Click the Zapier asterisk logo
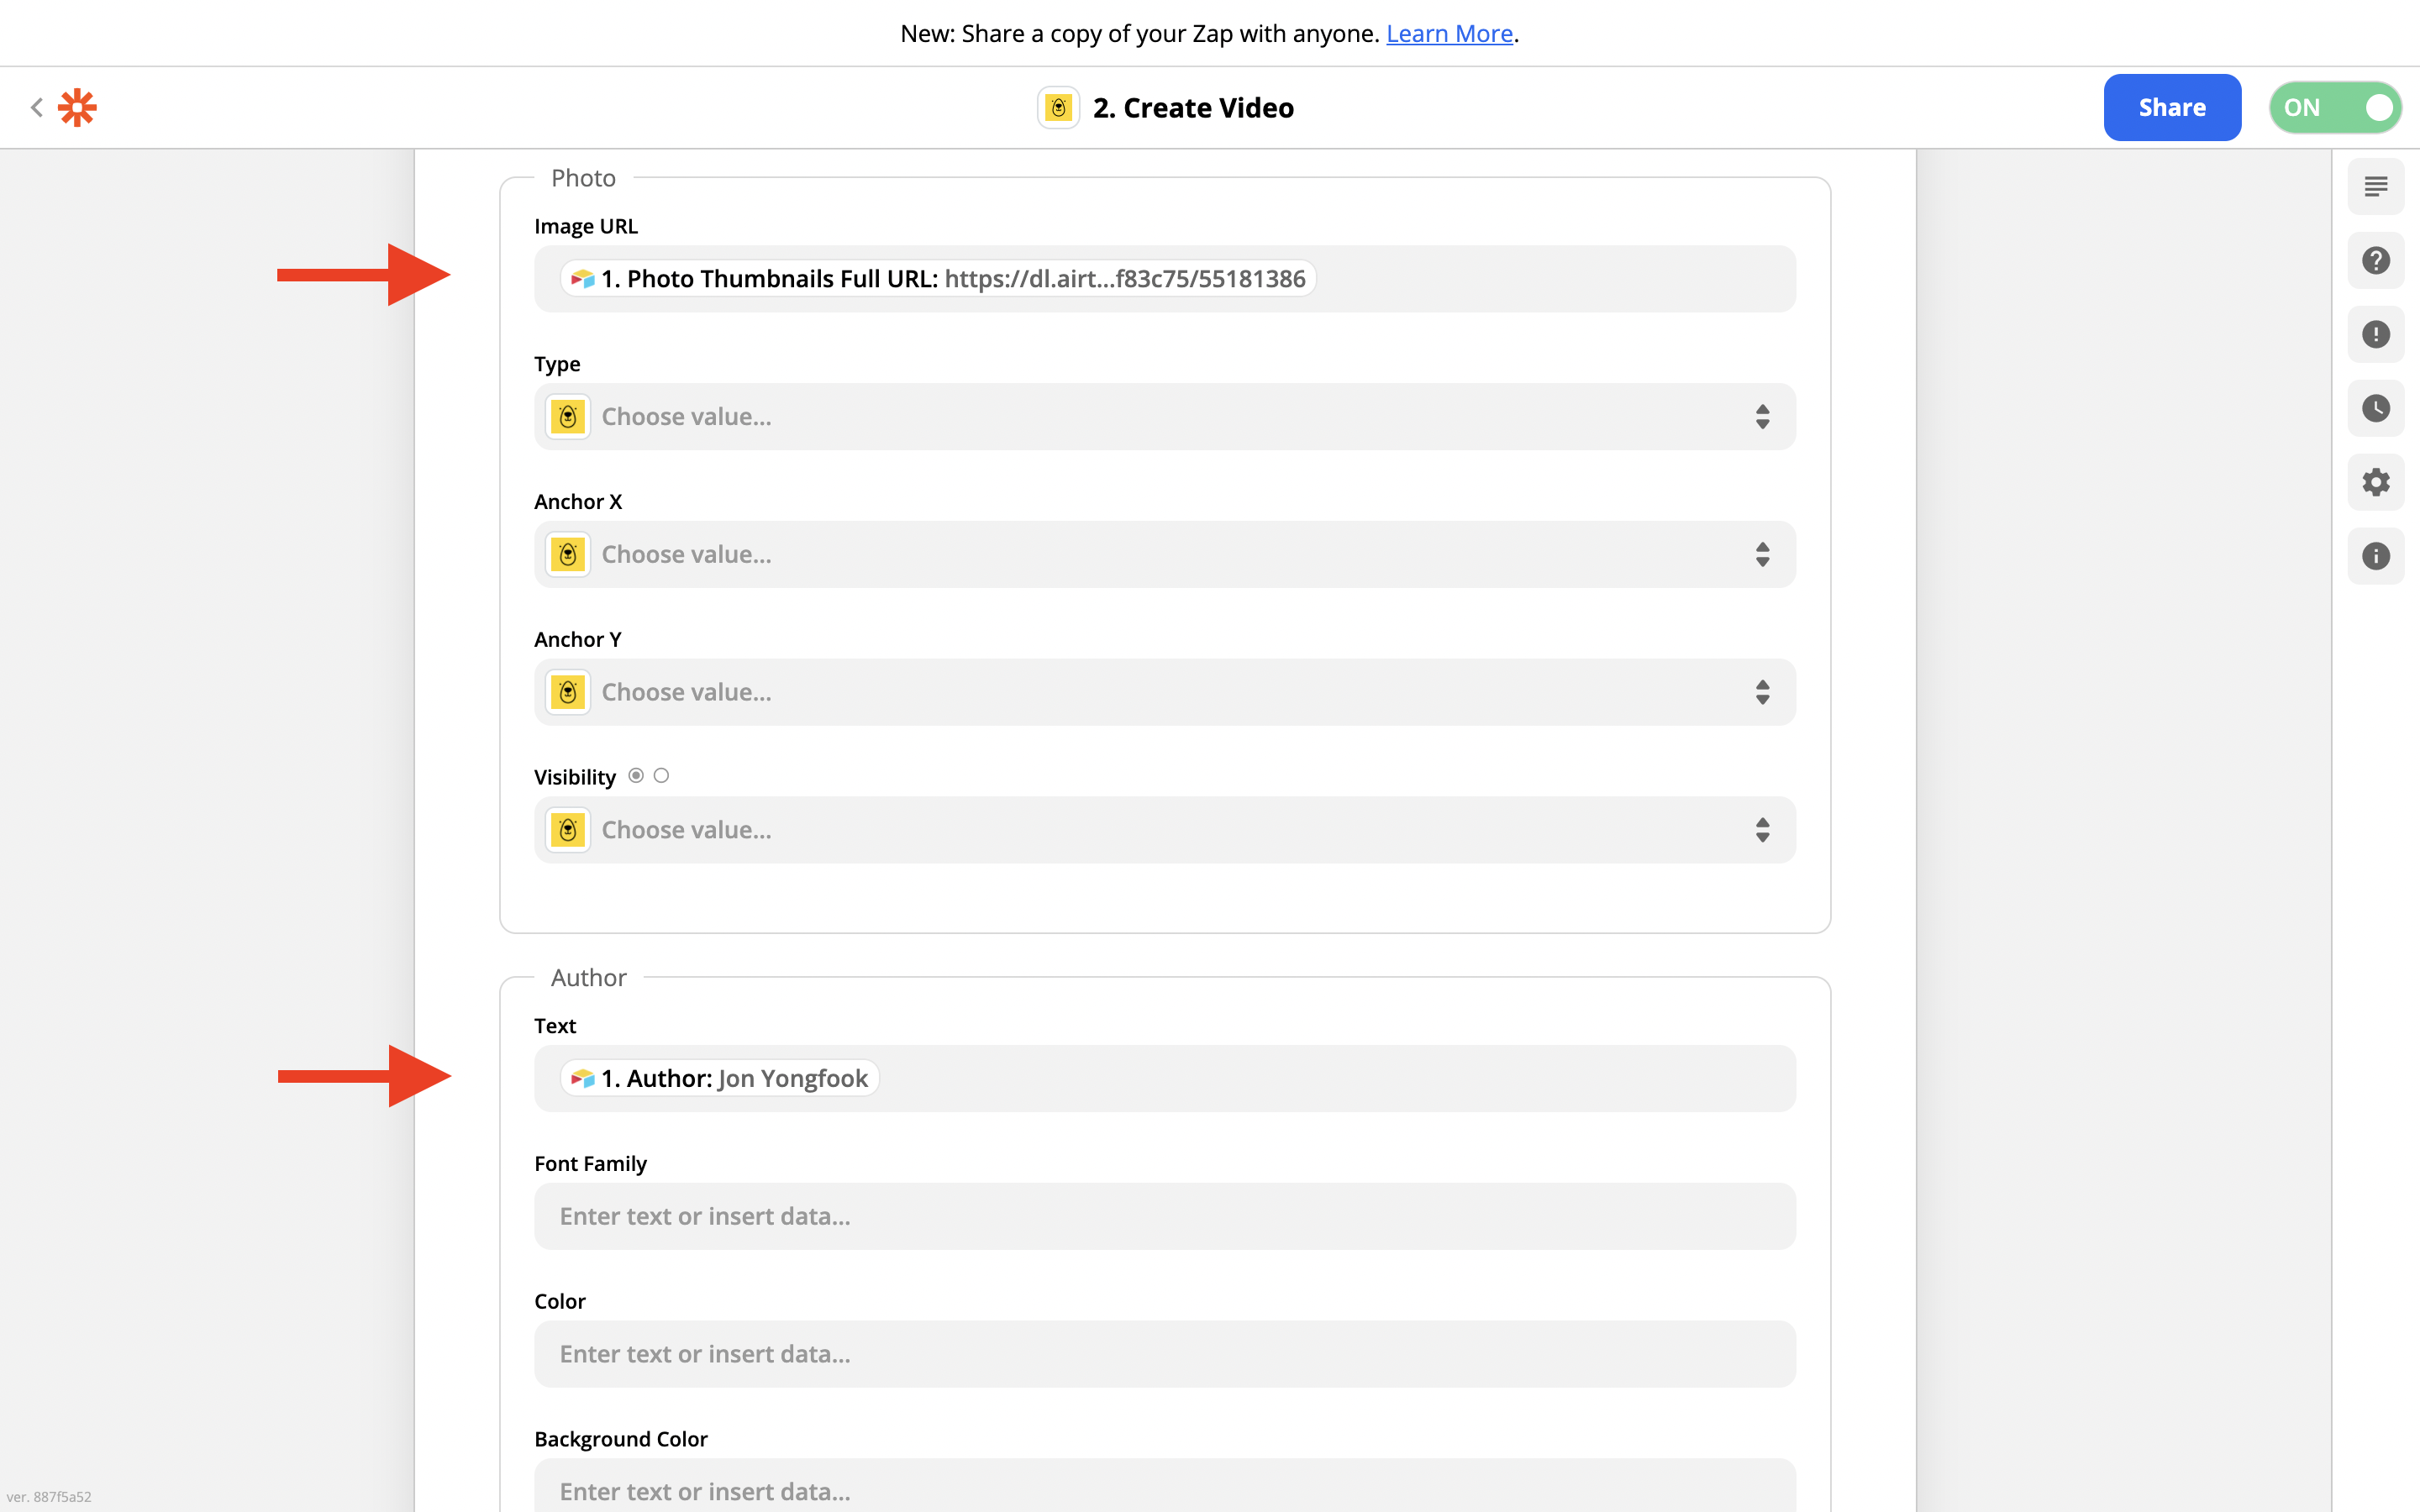Viewport: 2420px width, 1512px height. (x=77, y=107)
